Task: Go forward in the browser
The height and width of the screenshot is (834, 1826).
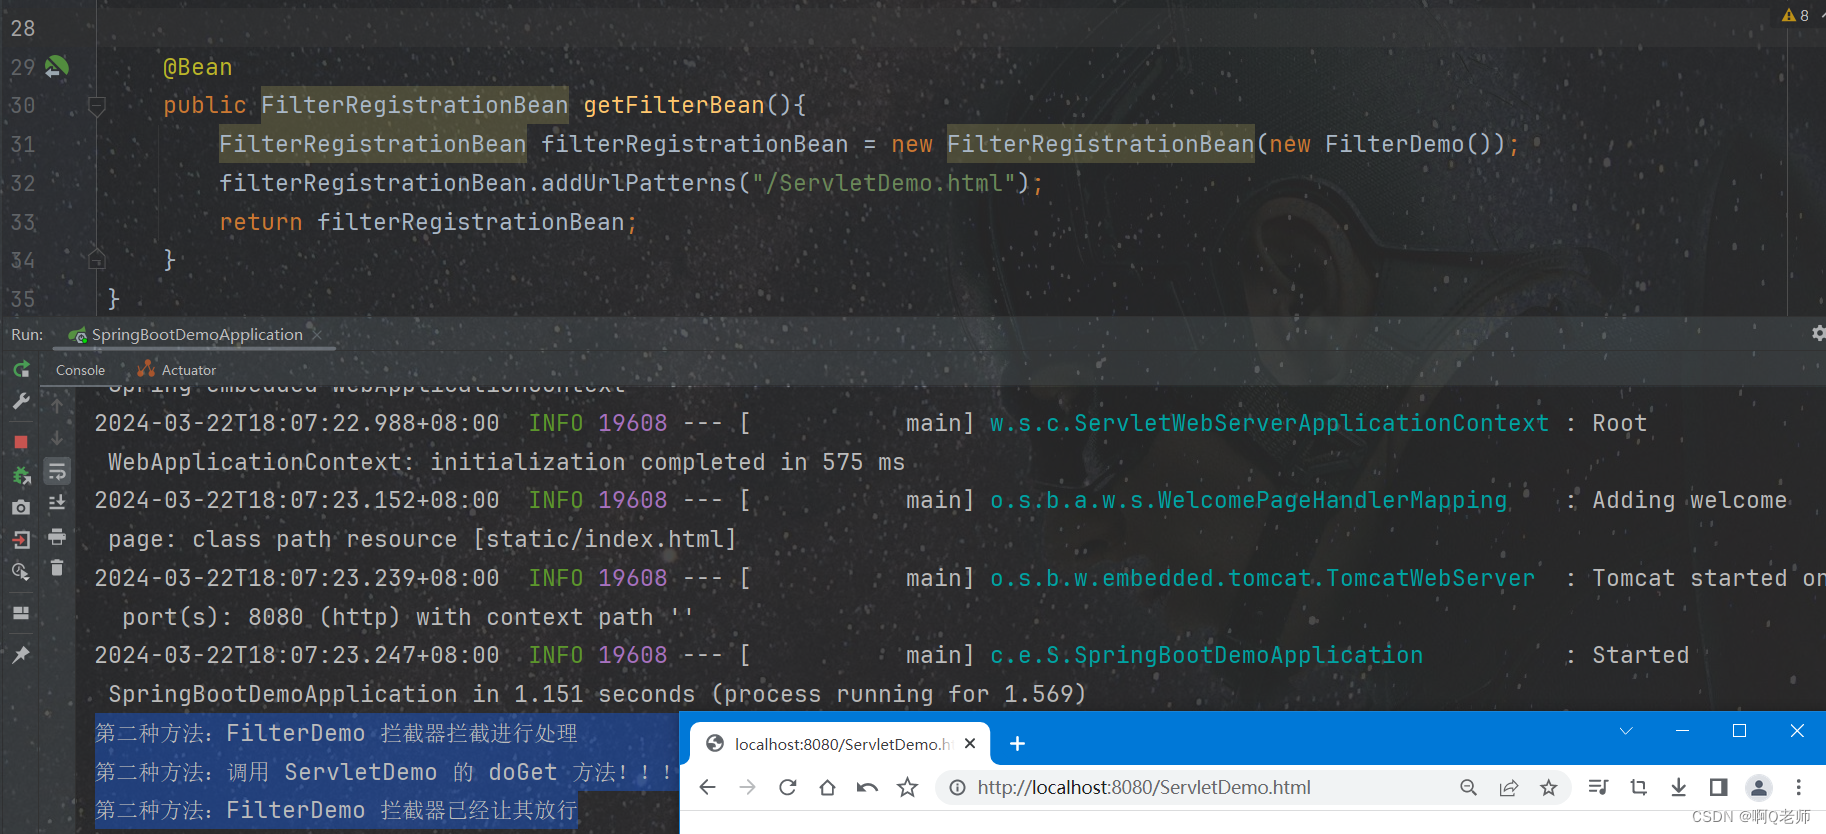Action: (747, 788)
